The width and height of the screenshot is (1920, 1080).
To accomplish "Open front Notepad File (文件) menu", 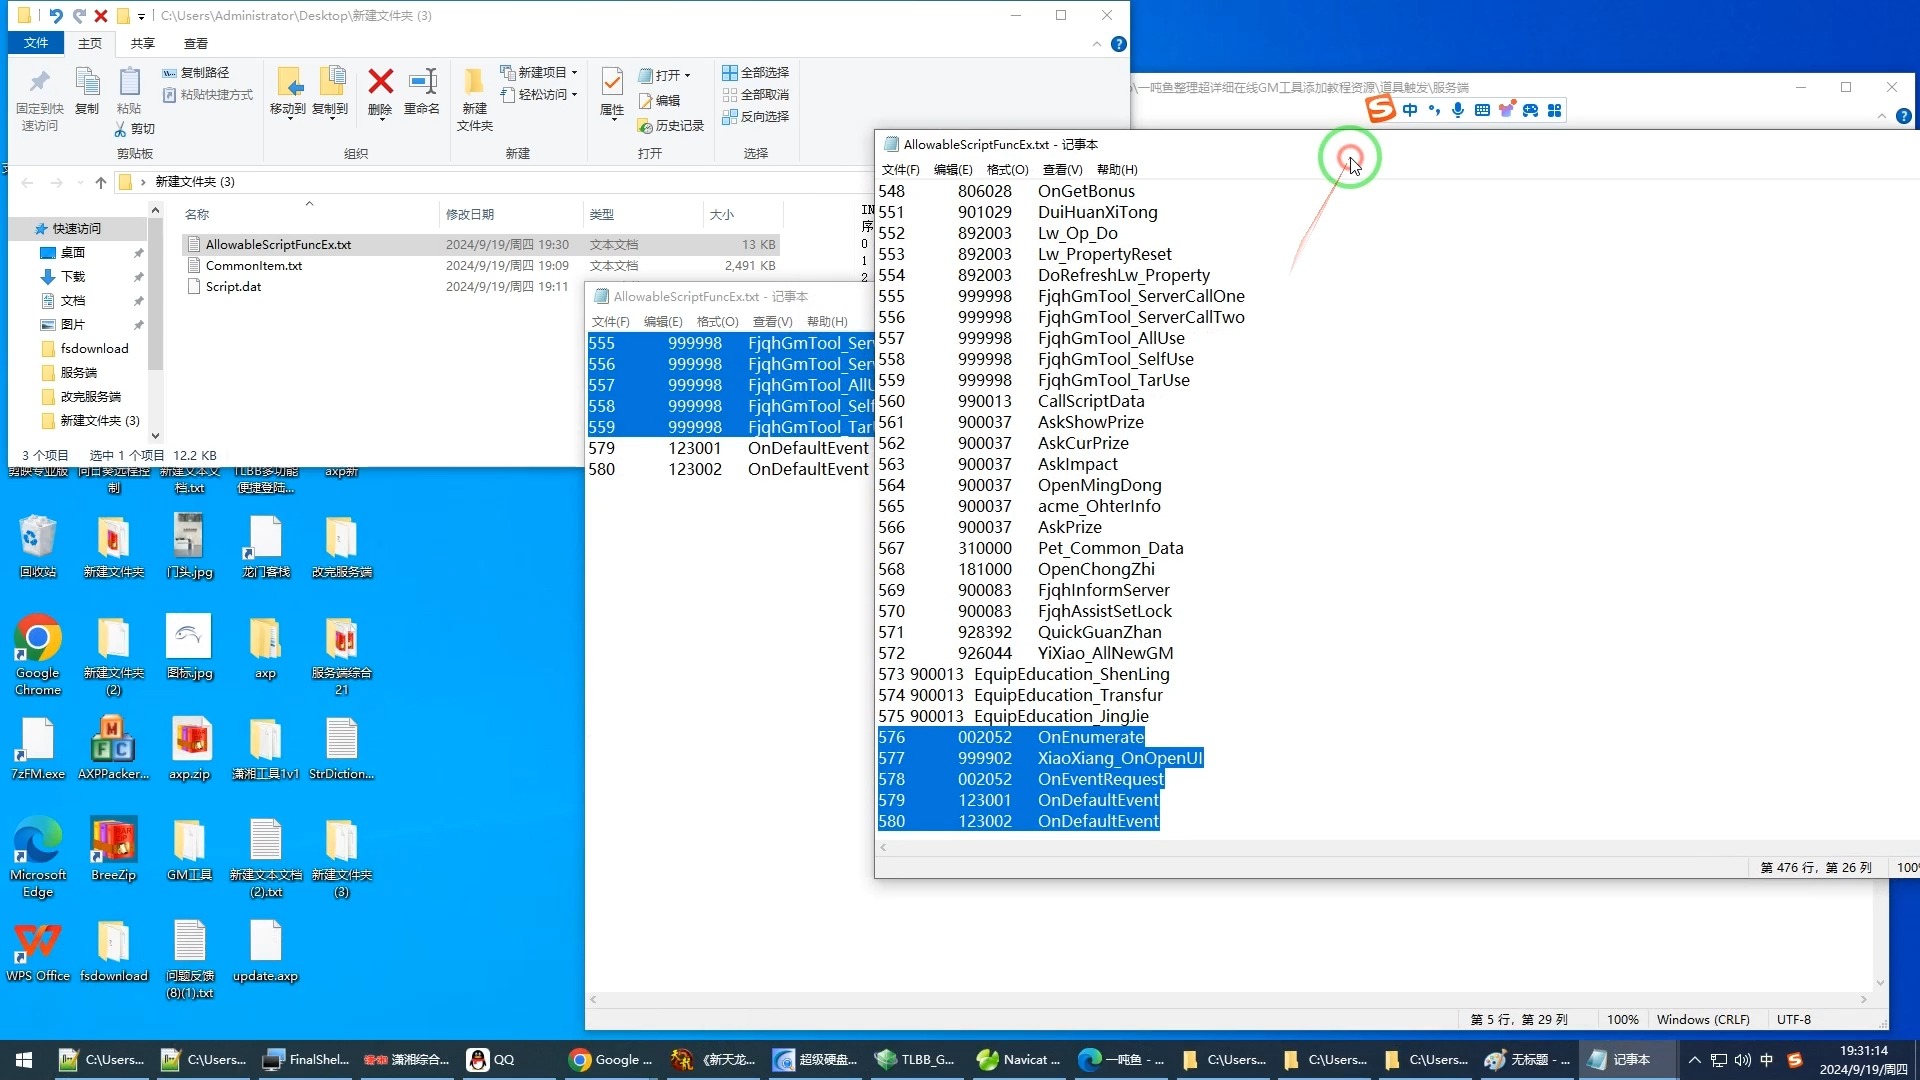I will click(900, 169).
